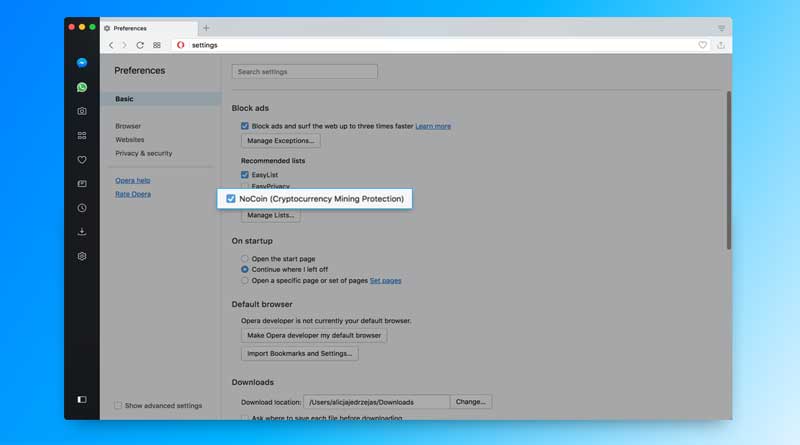The width and height of the screenshot is (800, 445).
Task: Click the Opera logo in address bar
Action: pos(181,45)
